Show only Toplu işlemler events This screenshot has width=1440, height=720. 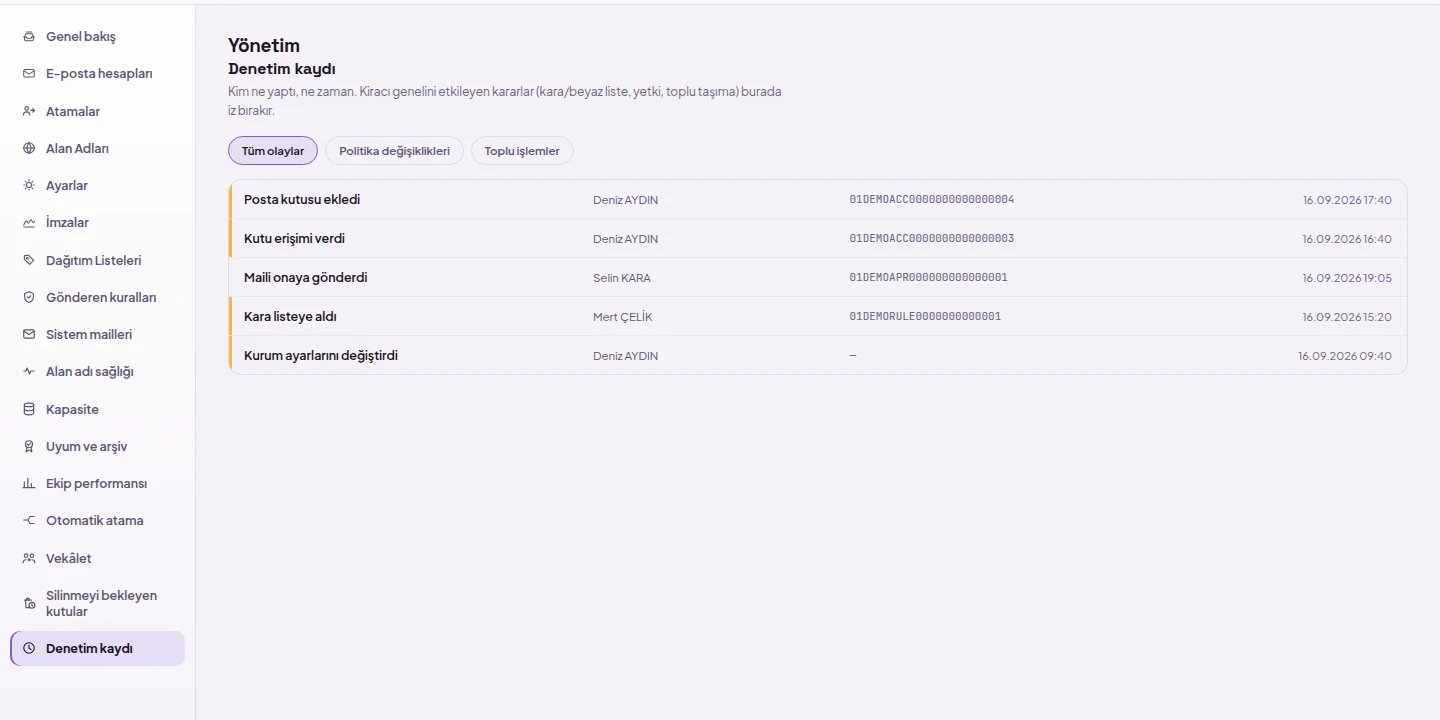(522, 151)
